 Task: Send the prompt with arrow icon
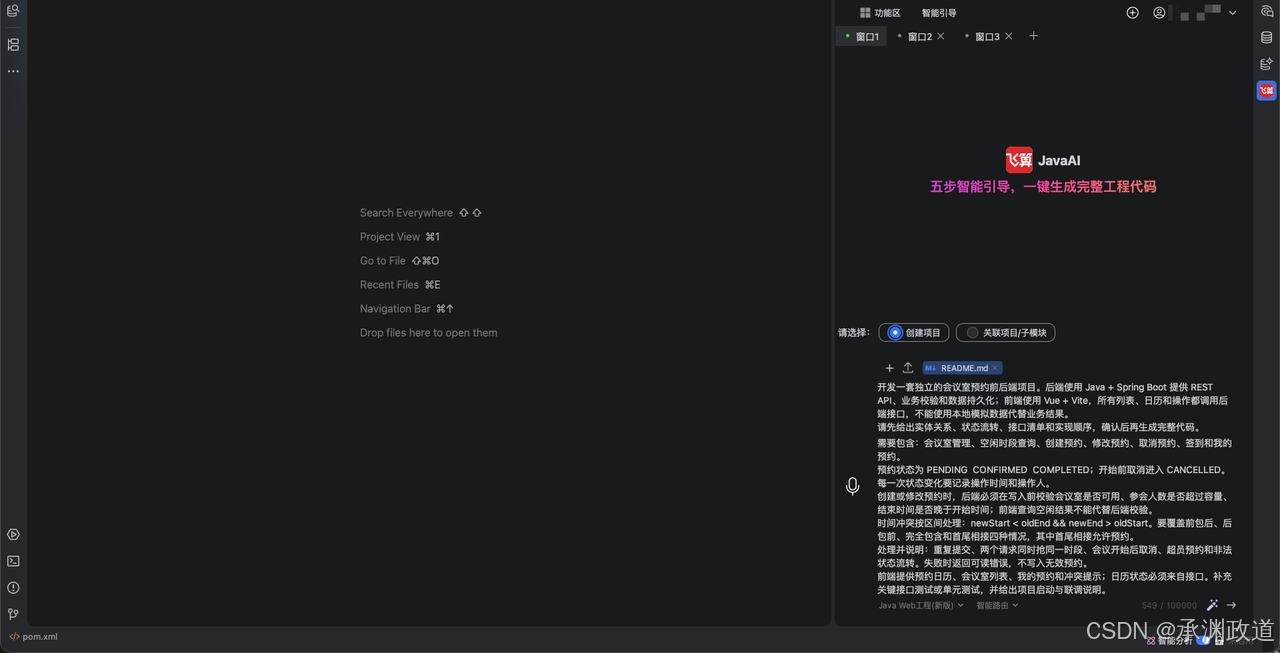click(x=1232, y=605)
